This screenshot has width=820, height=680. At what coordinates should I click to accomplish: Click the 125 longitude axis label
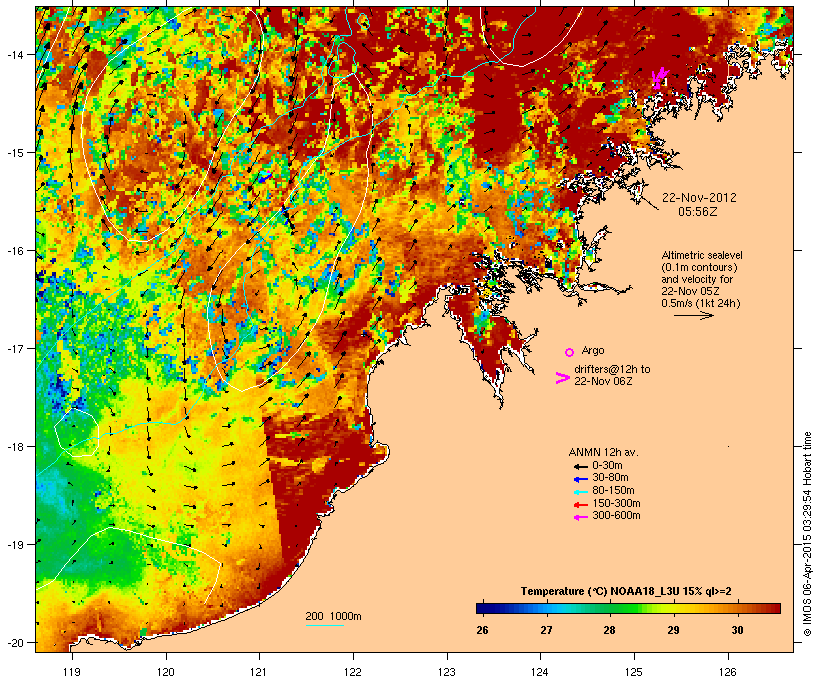tap(634, 672)
